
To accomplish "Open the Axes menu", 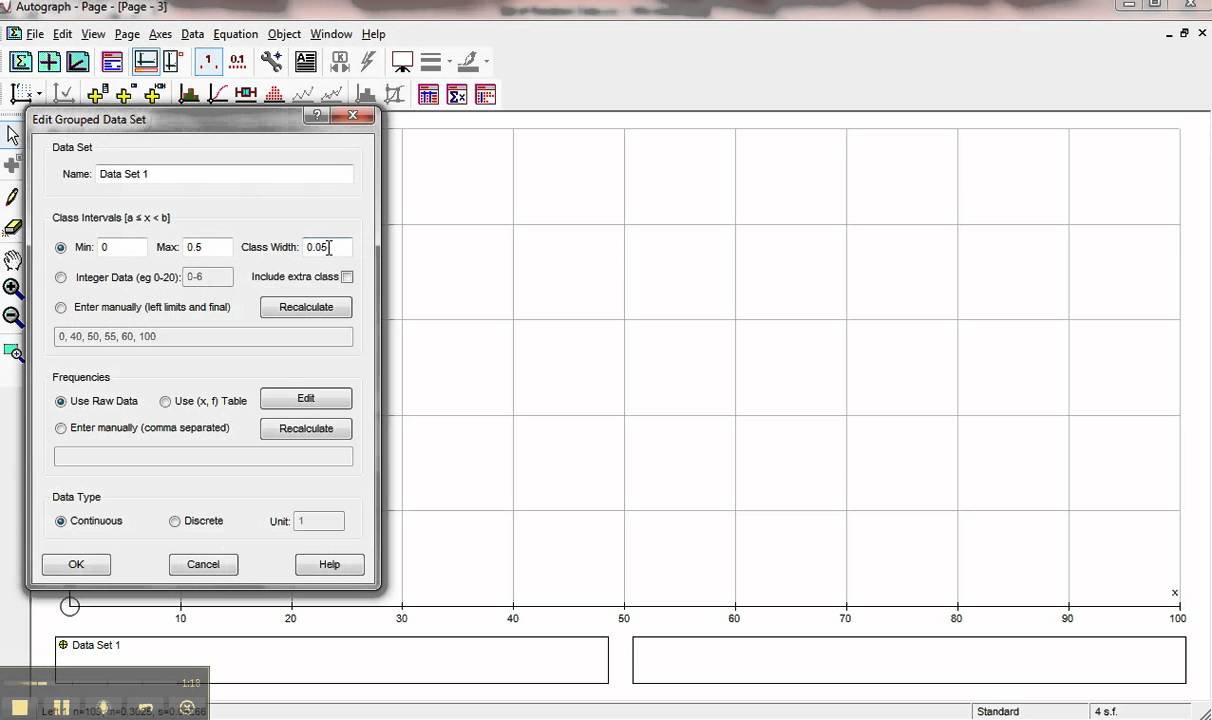I will pyautogui.click(x=160, y=34).
